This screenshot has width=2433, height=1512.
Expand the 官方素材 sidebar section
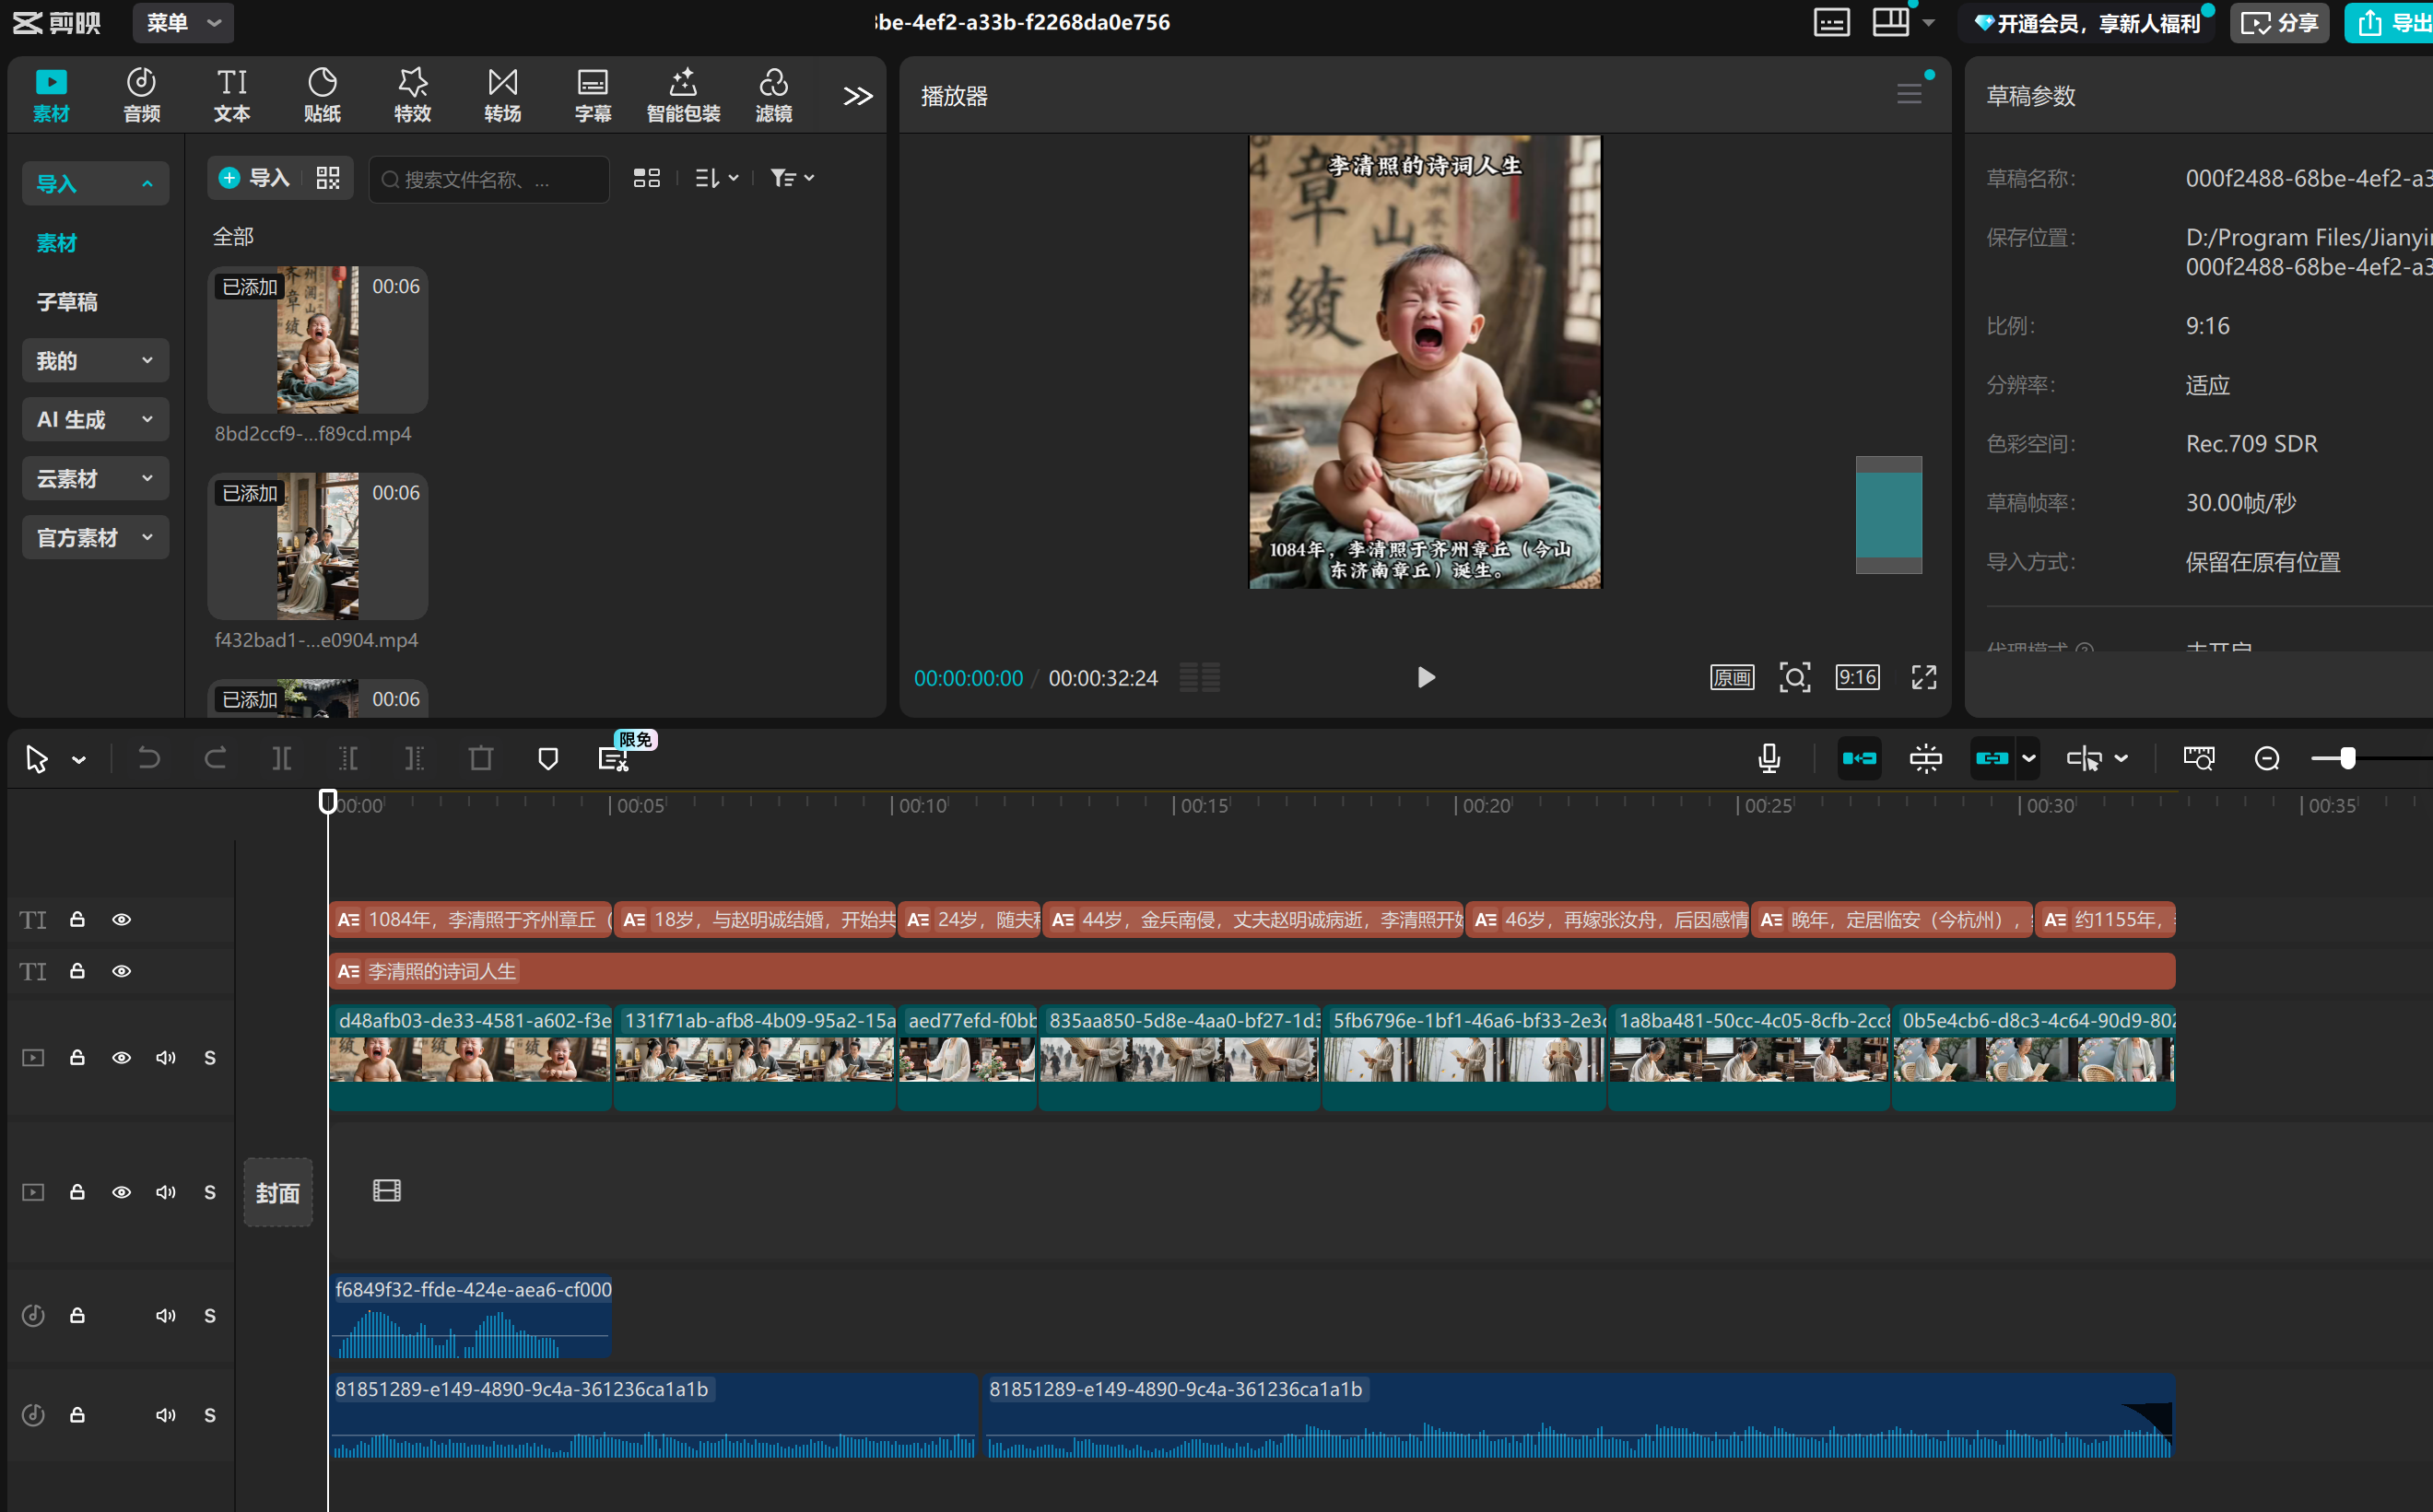tap(95, 537)
